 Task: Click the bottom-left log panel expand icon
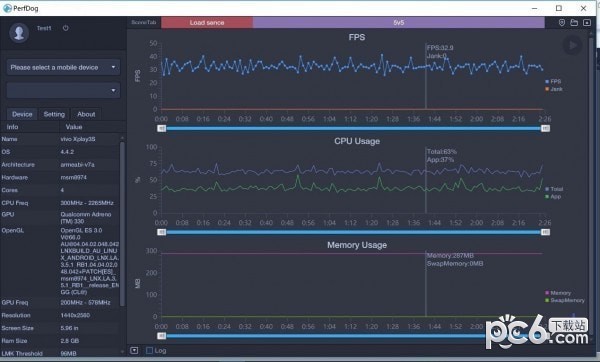click(134, 350)
